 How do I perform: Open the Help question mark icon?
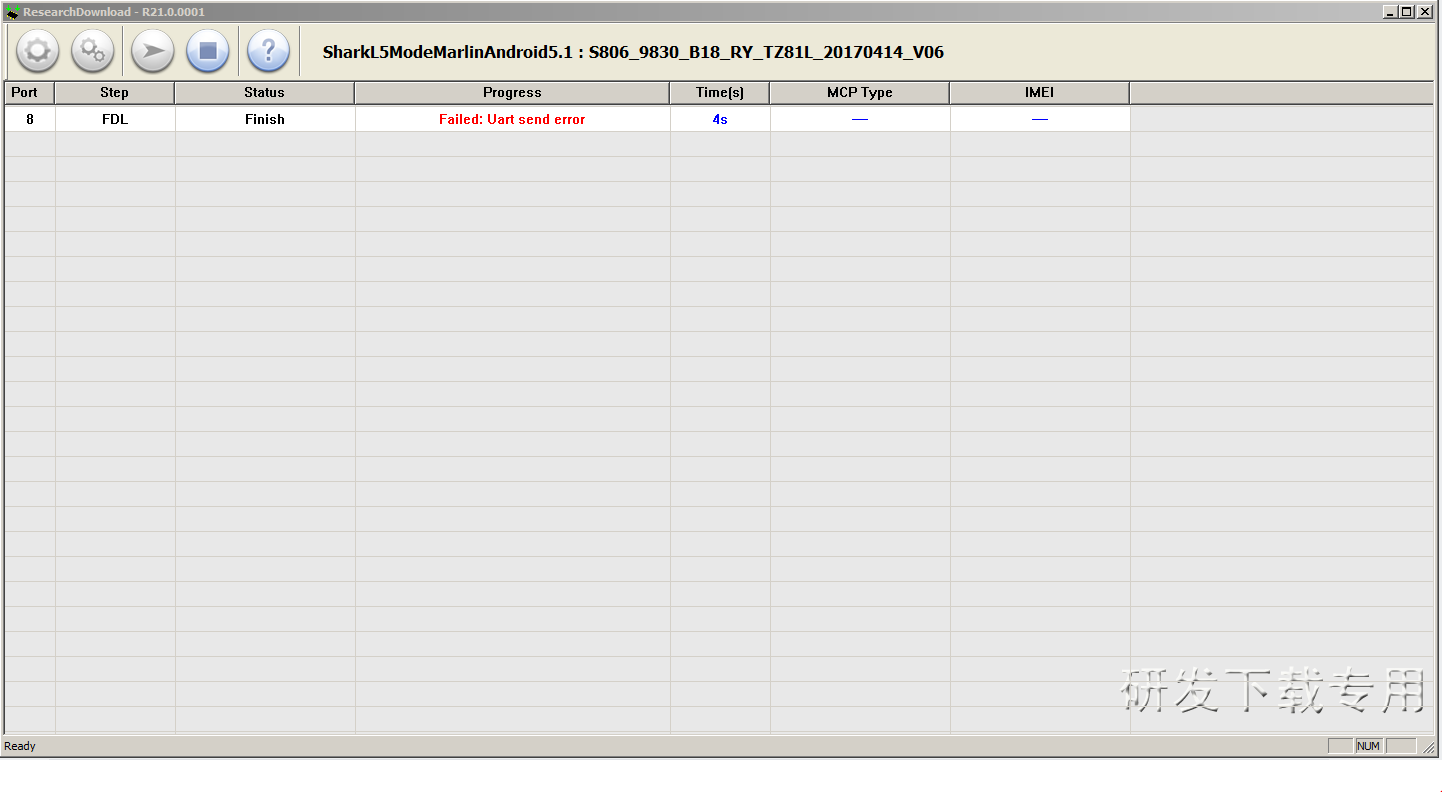click(x=268, y=51)
